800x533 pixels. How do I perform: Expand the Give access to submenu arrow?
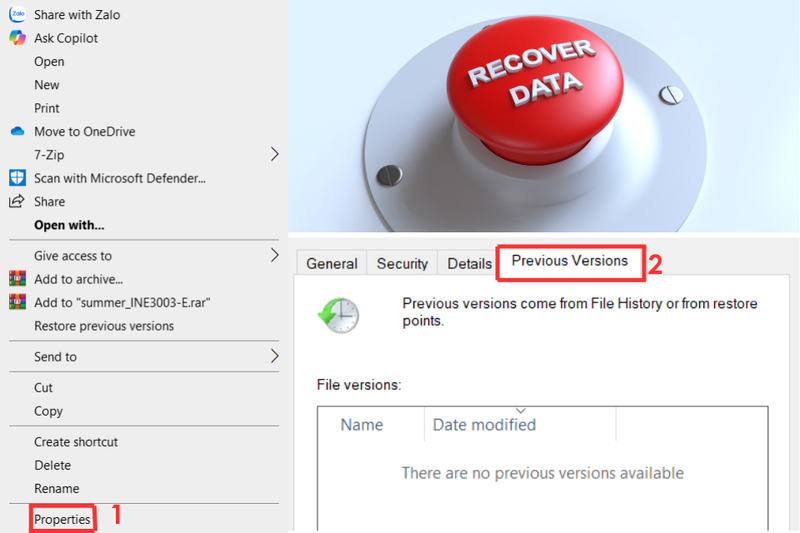pos(274,255)
